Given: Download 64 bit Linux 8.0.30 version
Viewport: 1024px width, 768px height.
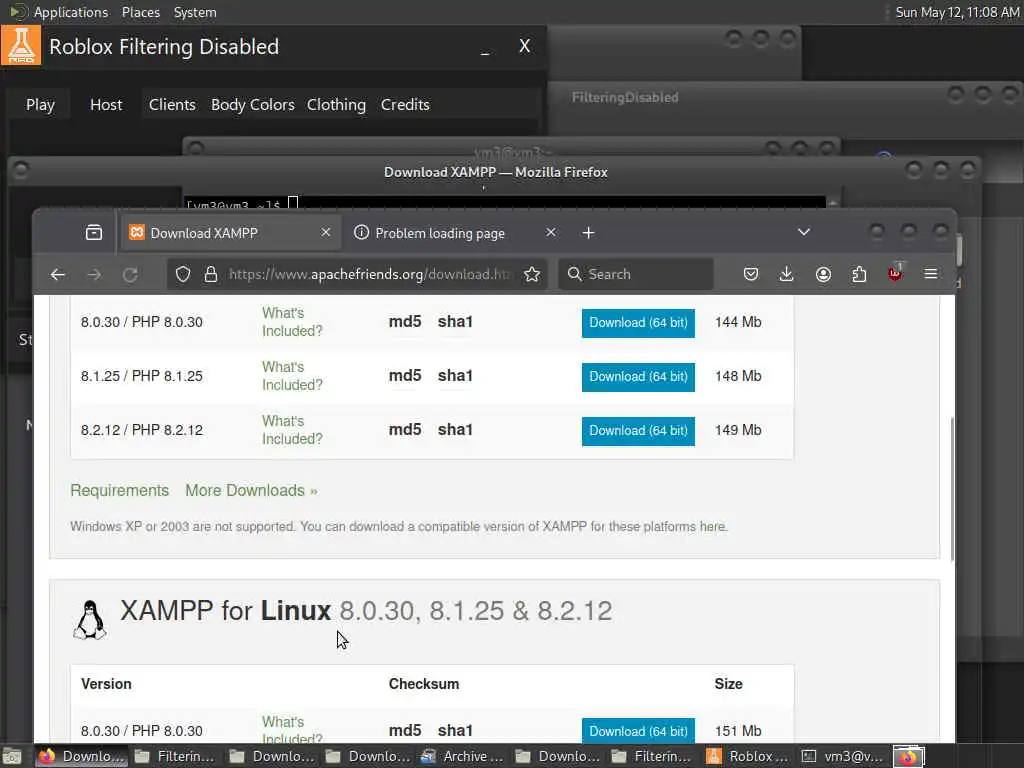Looking at the screenshot, I should [x=638, y=731].
